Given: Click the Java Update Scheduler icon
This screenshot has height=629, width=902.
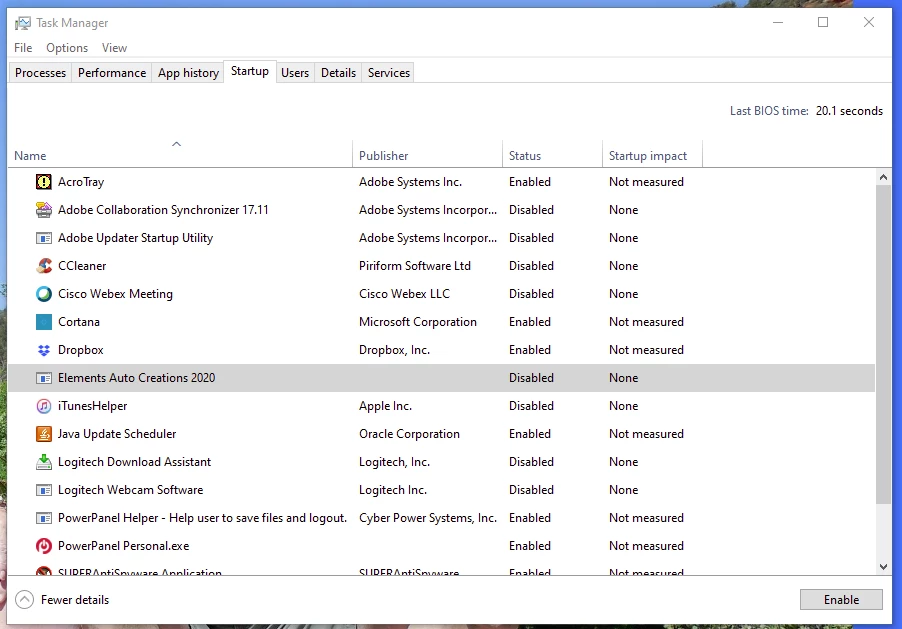Looking at the screenshot, I should click(44, 434).
